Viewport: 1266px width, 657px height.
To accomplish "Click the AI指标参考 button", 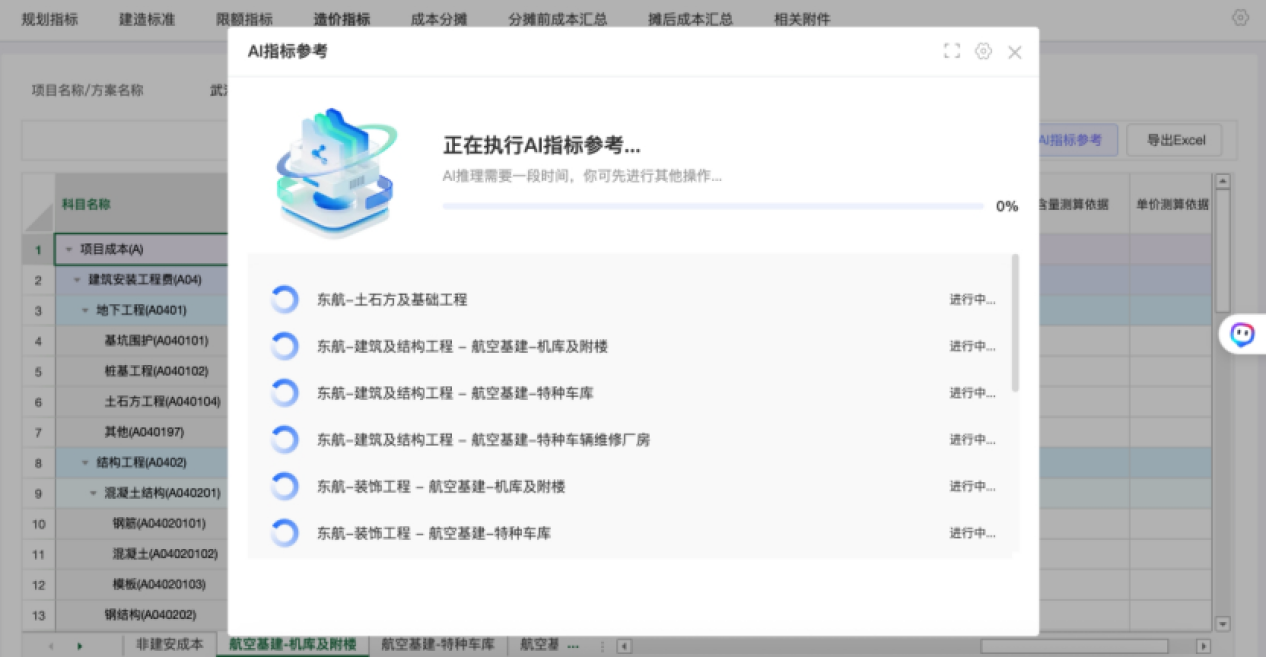I will pos(1071,141).
